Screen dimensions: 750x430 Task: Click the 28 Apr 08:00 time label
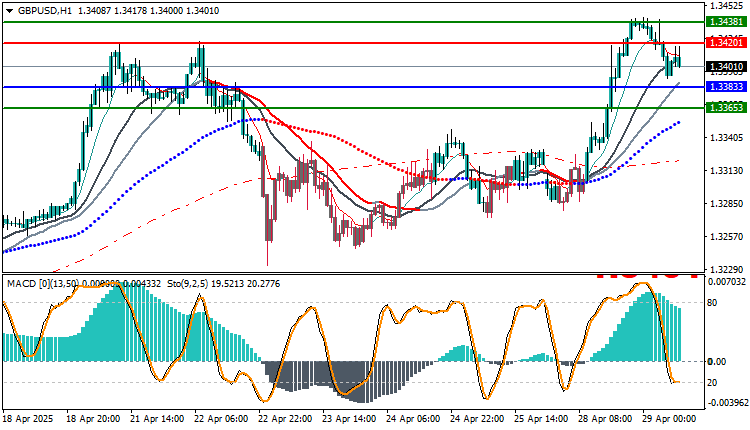pos(606,419)
